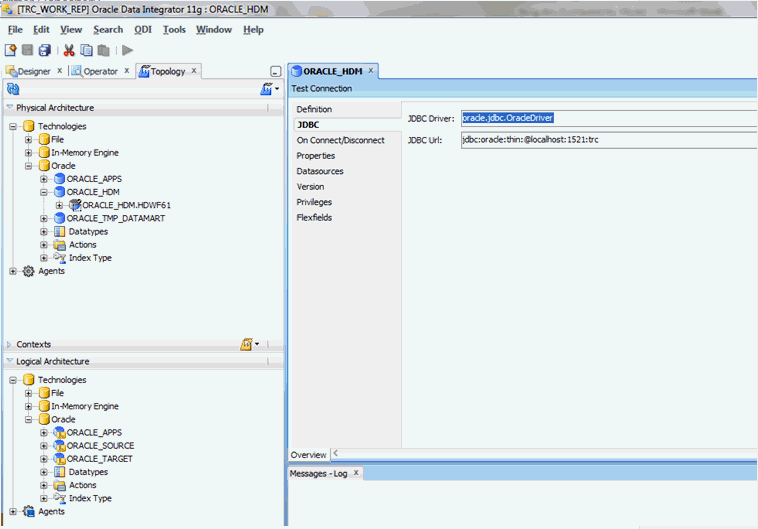Click the Copy toolbar icon
The height and width of the screenshot is (529, 758).
click(x=87, y=50)
